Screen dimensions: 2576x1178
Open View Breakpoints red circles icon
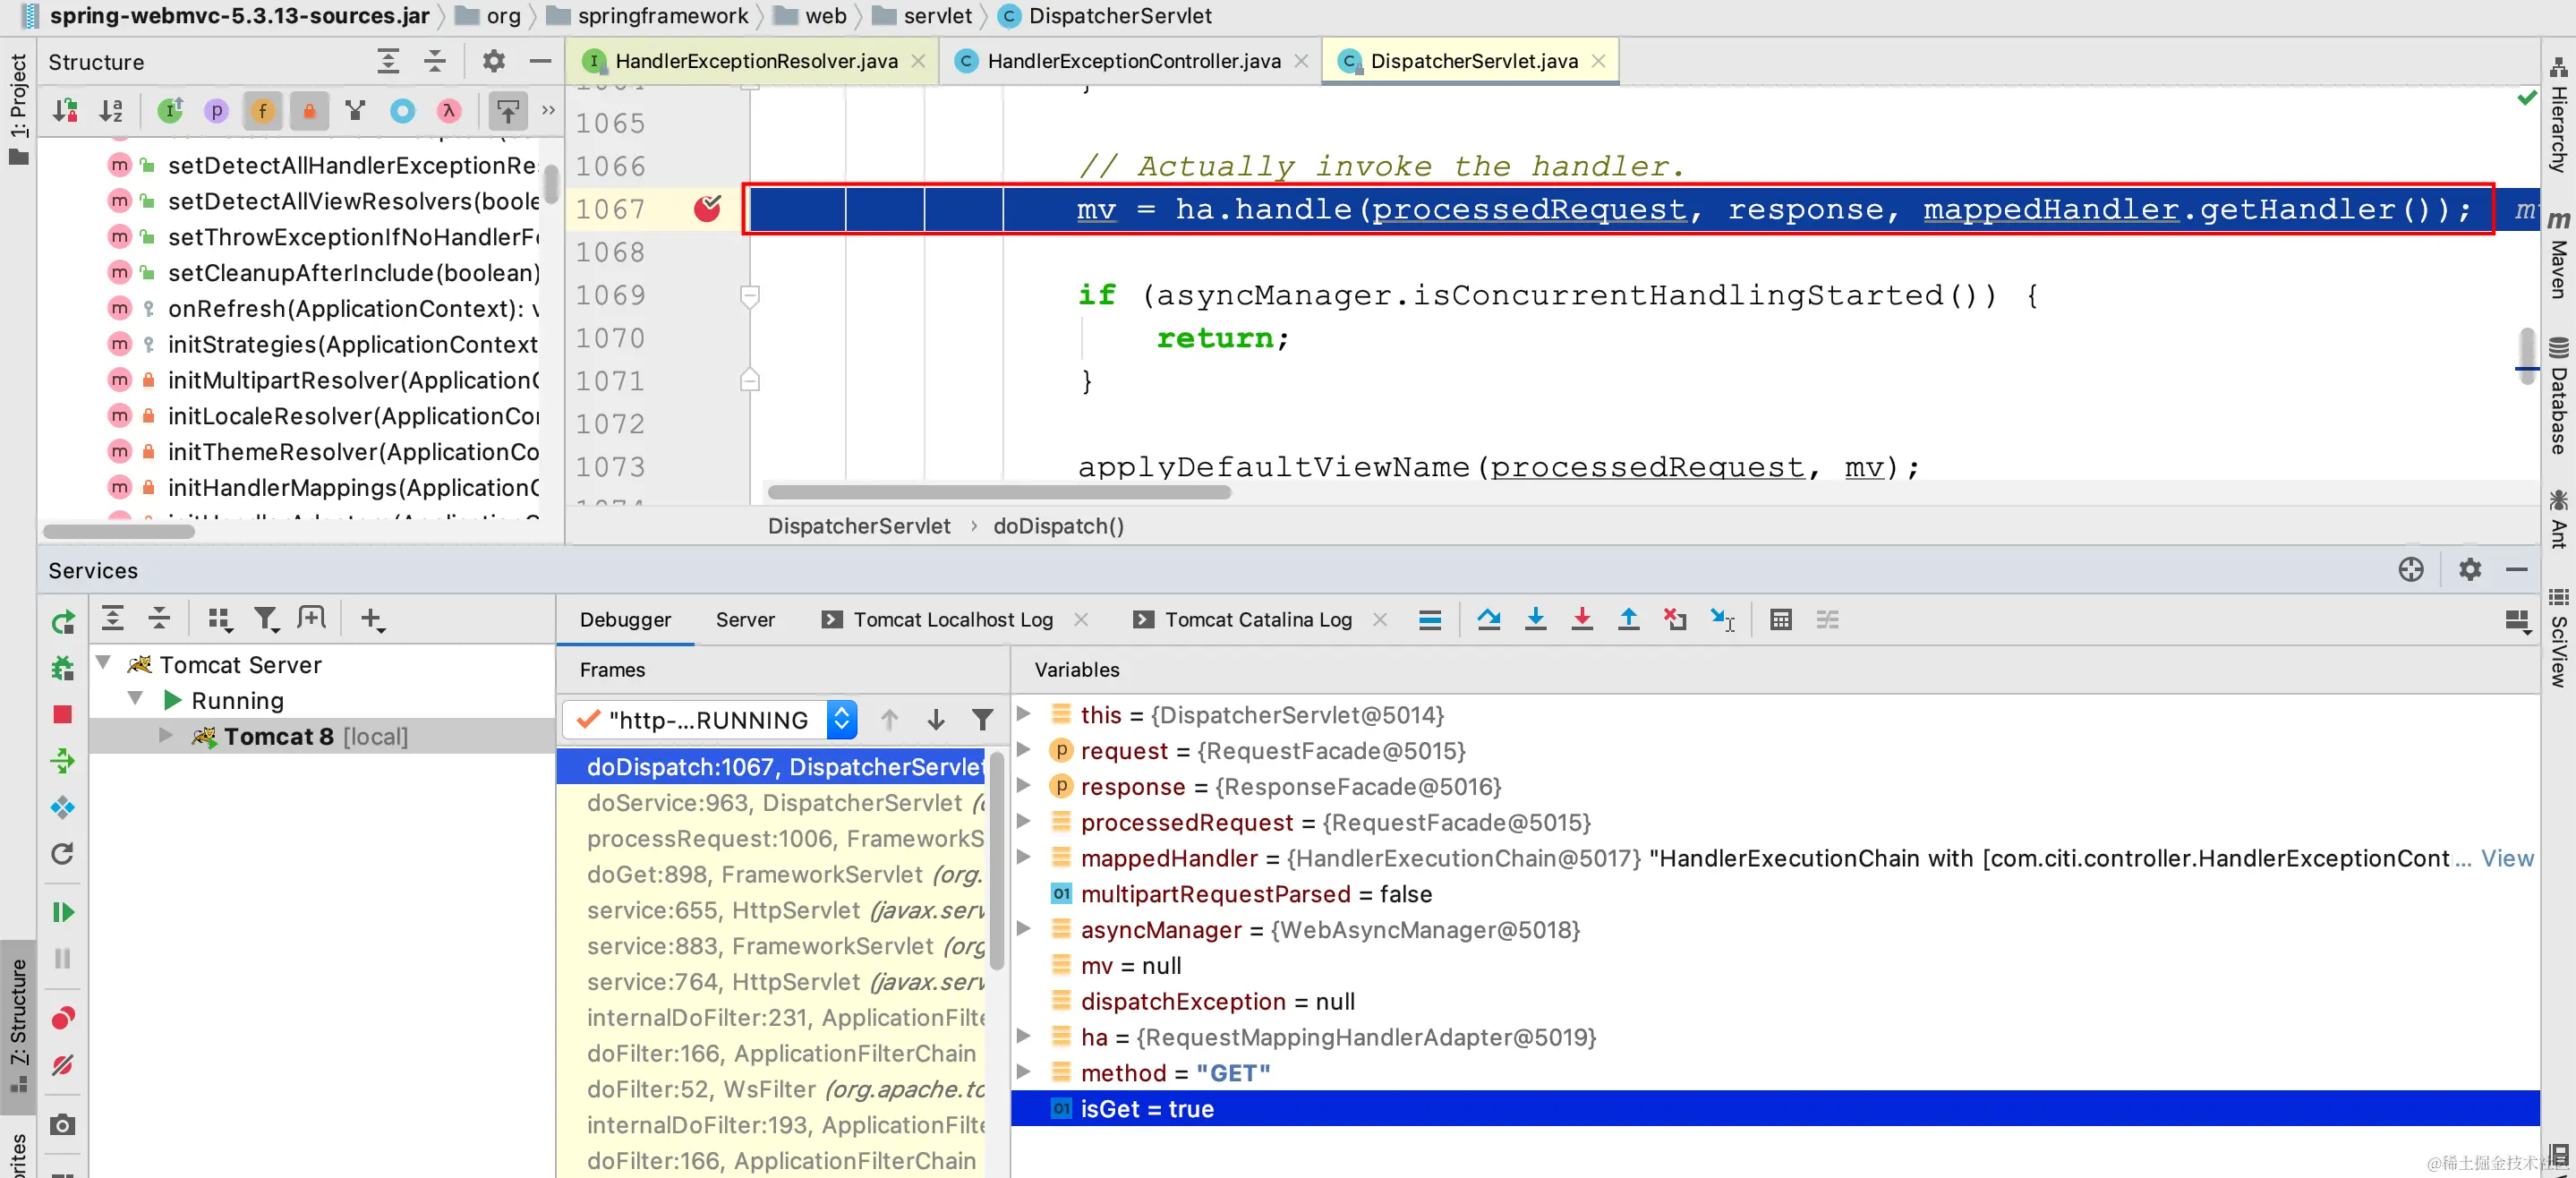pos(62,1018)
